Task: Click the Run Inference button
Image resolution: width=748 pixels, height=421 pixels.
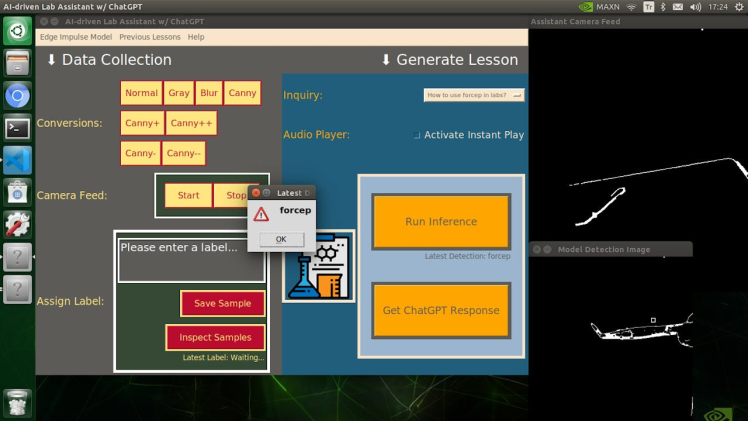Action: pos(441,222)
